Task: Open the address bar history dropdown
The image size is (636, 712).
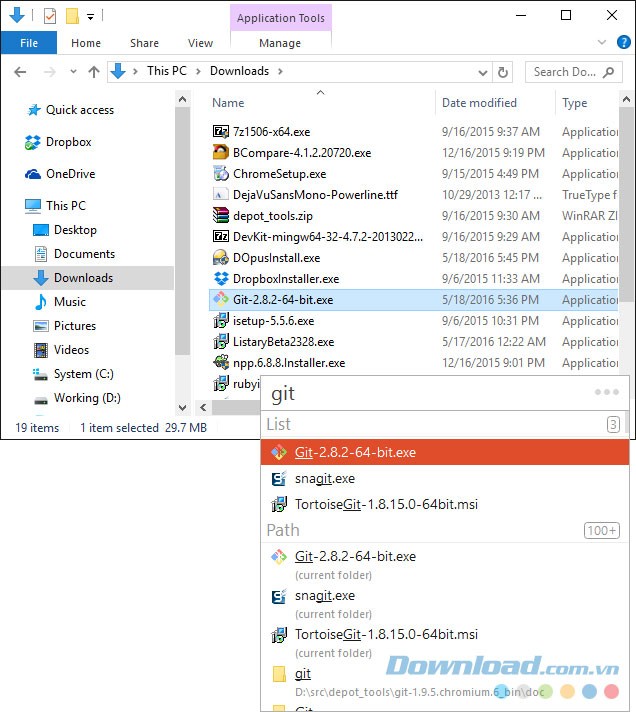Action: click(x=483, y=72)
